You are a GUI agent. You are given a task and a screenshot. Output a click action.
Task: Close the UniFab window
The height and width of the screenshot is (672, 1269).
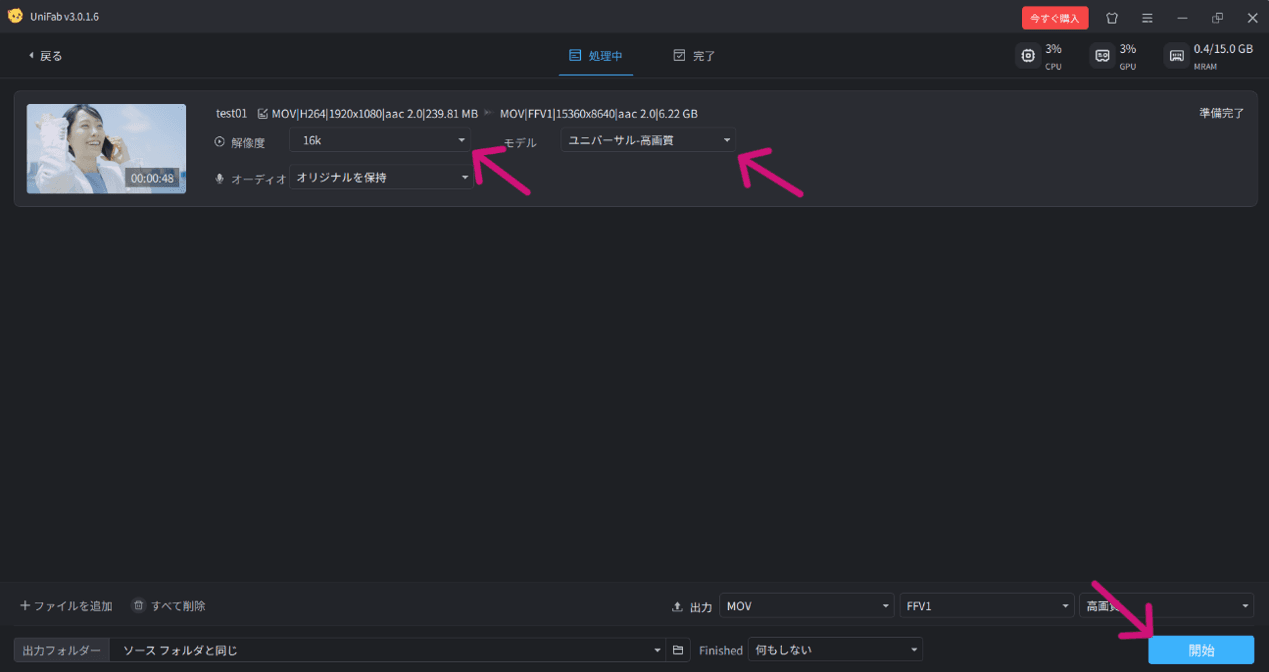coord(1252,18)
